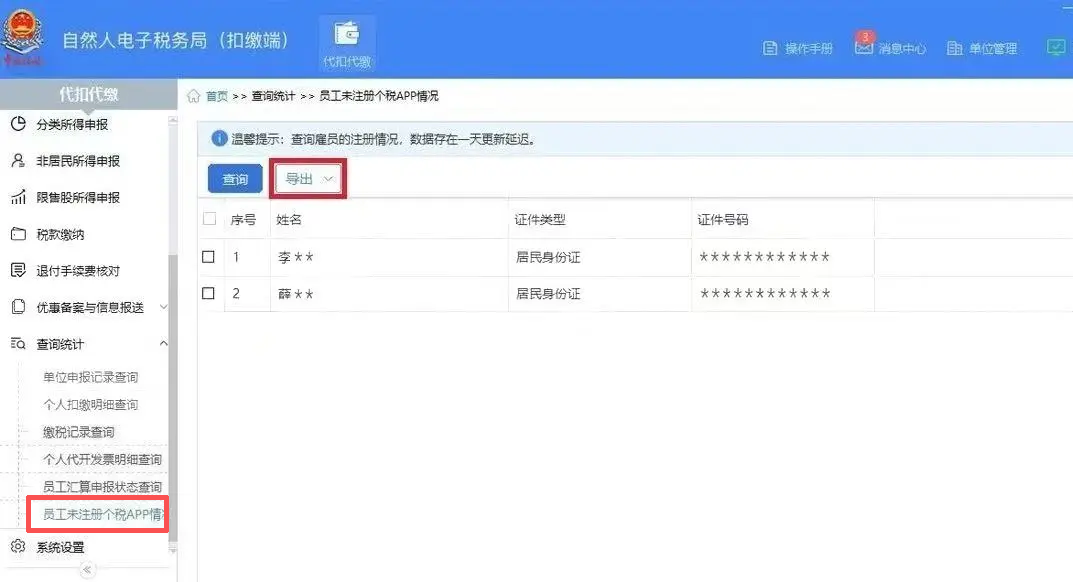Expand 优惠备案与信息报送 menu section

point(164,307)
